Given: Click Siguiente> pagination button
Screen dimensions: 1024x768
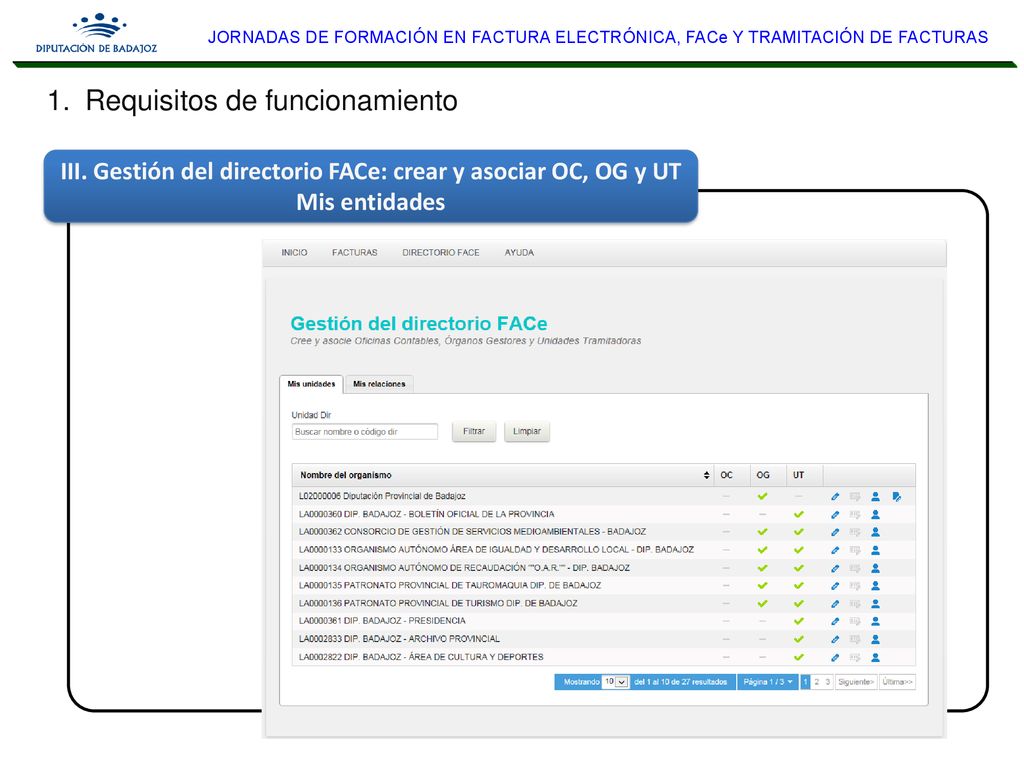Looking at the screenshot, I should [x=856, y=682].
